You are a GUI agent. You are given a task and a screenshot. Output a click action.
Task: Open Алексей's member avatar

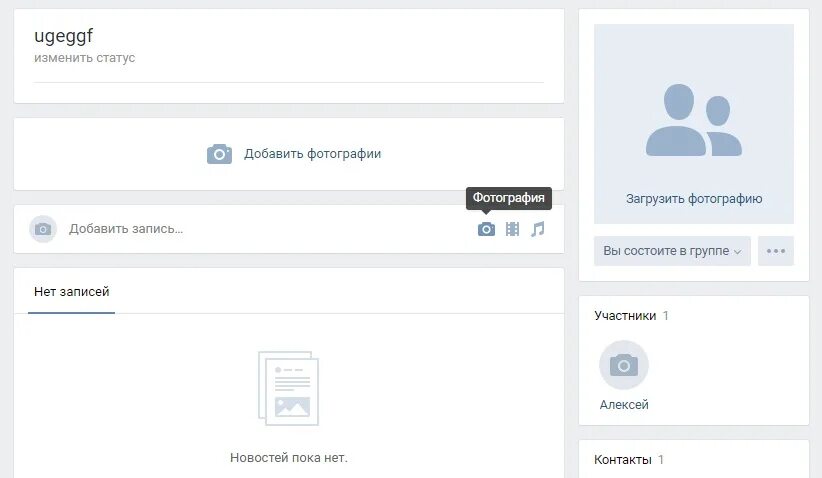(624, 365)
